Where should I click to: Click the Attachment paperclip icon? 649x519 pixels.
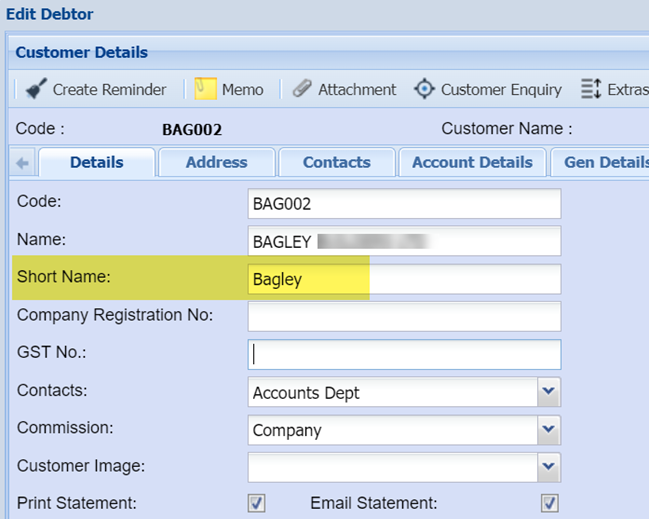tap(302, 89)
